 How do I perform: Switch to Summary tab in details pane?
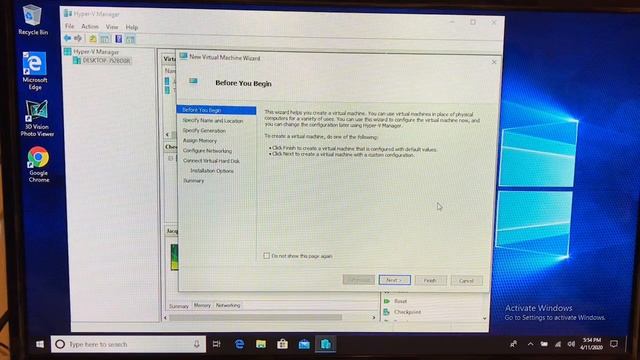179,306
